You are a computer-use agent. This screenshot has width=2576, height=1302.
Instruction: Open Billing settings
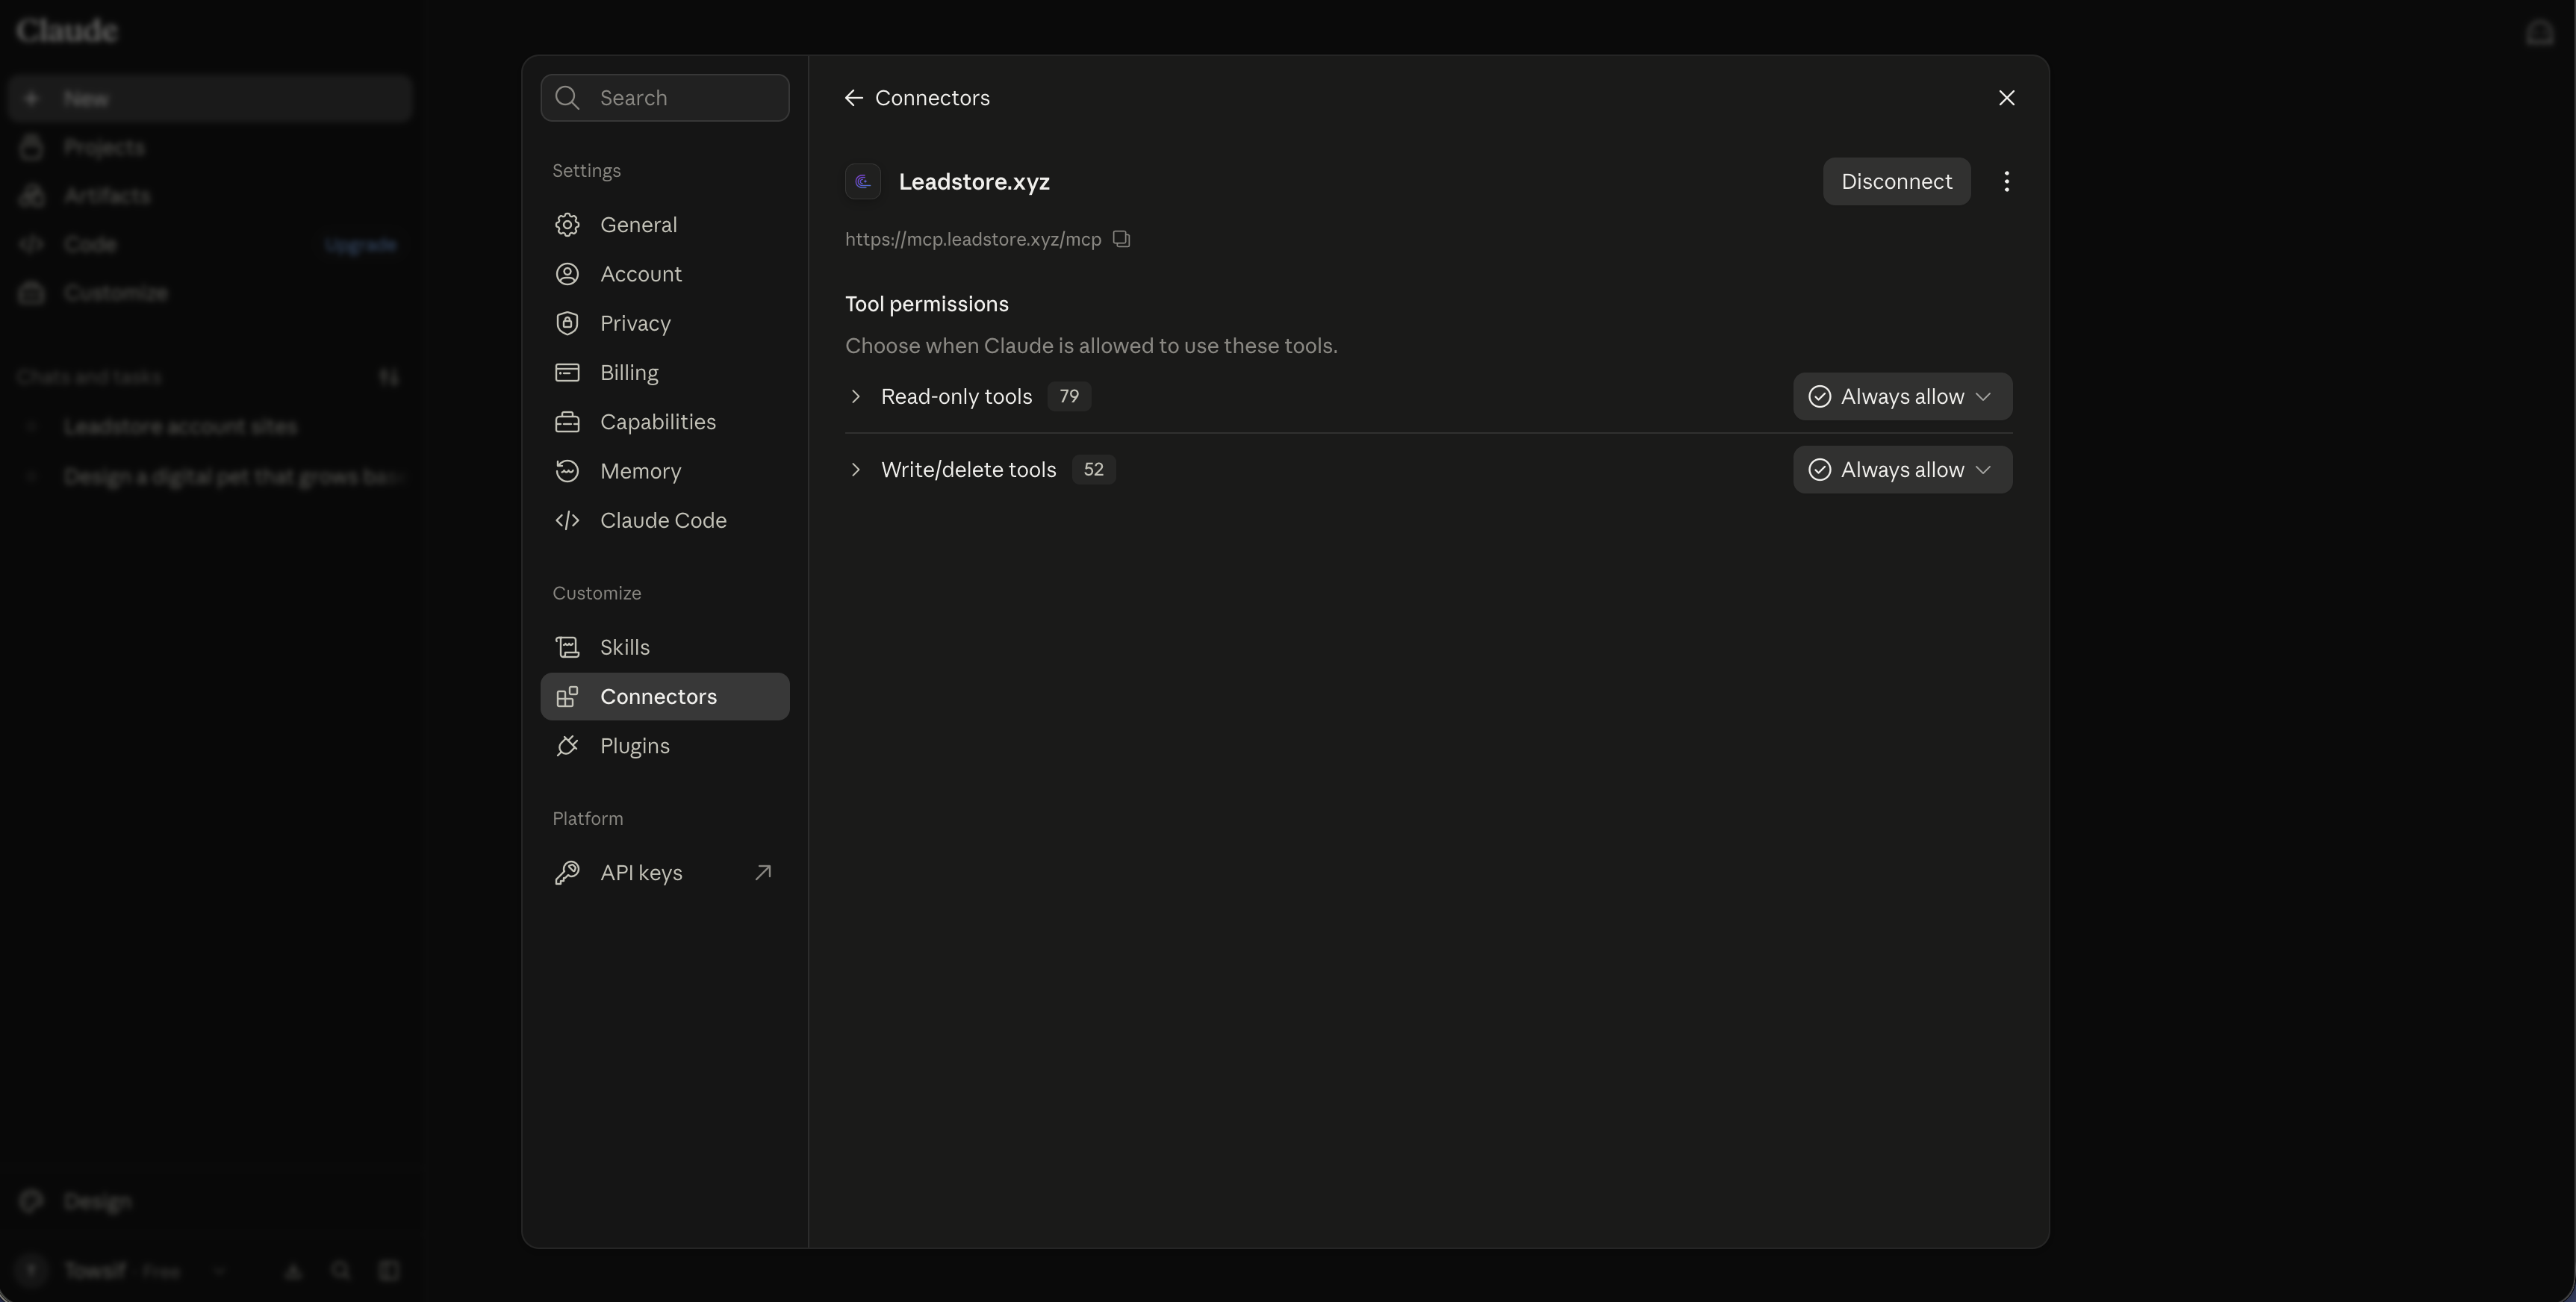pos(664,372)
